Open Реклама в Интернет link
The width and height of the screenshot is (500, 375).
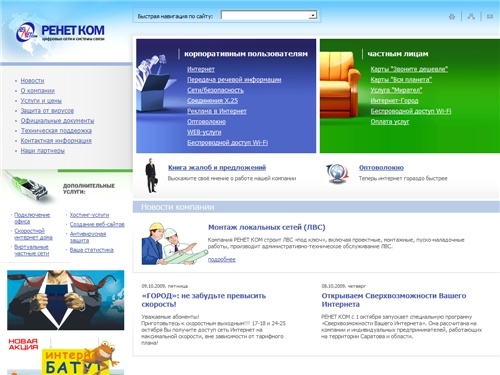tap(217, 111)
